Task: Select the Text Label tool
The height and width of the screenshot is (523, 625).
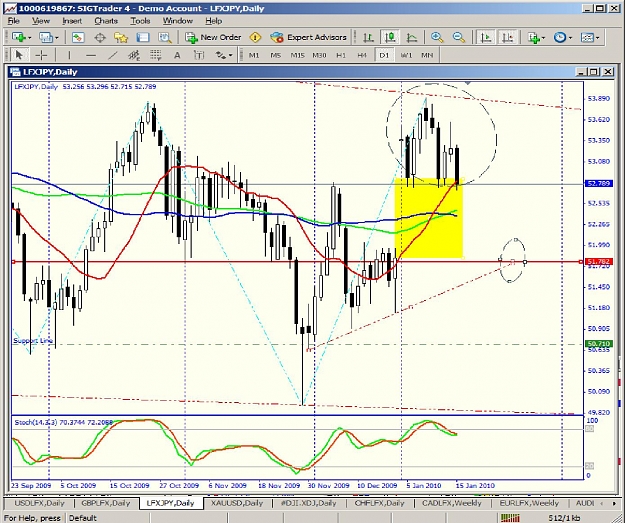Action: tap(199, 55)
